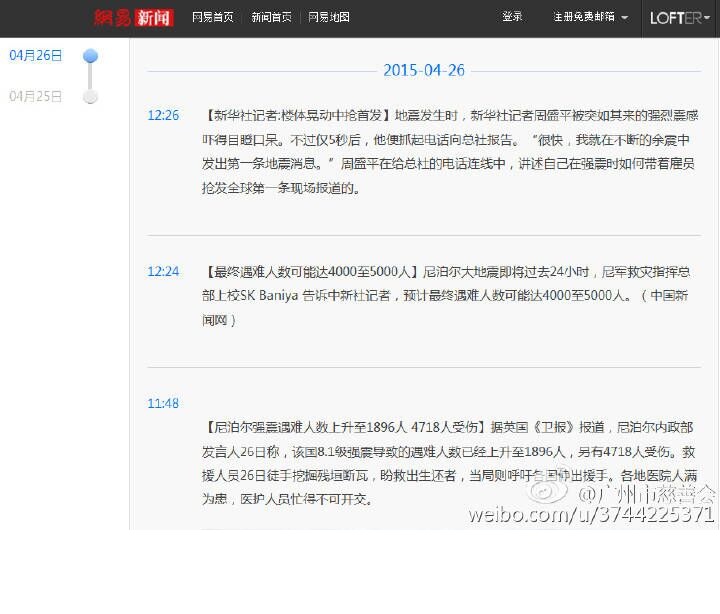Select the 04月26日 timeline date
720x614 pixels.
(x=36, y=56)
